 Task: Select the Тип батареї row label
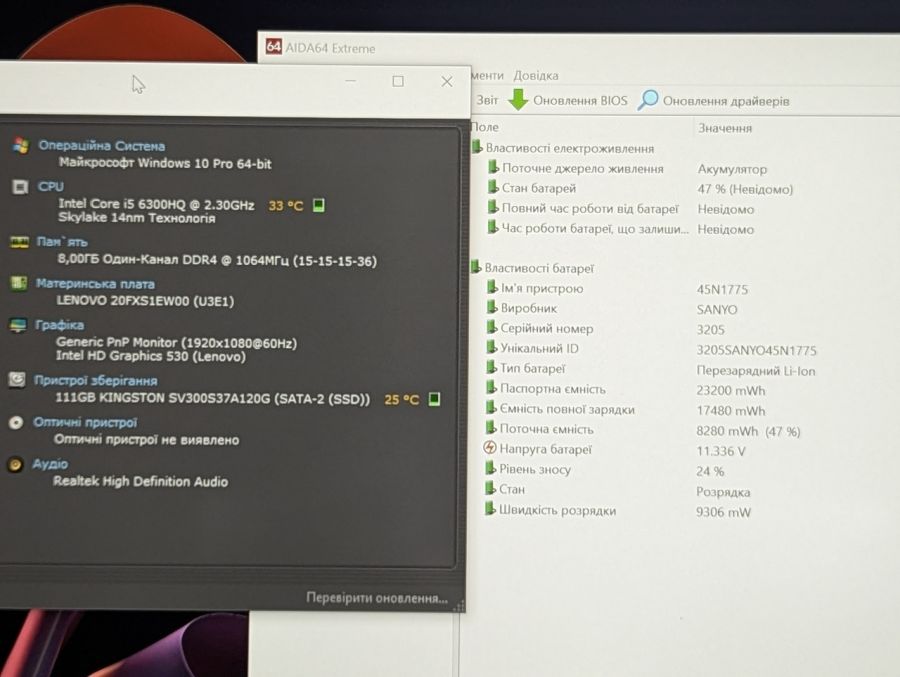(532, 369)
